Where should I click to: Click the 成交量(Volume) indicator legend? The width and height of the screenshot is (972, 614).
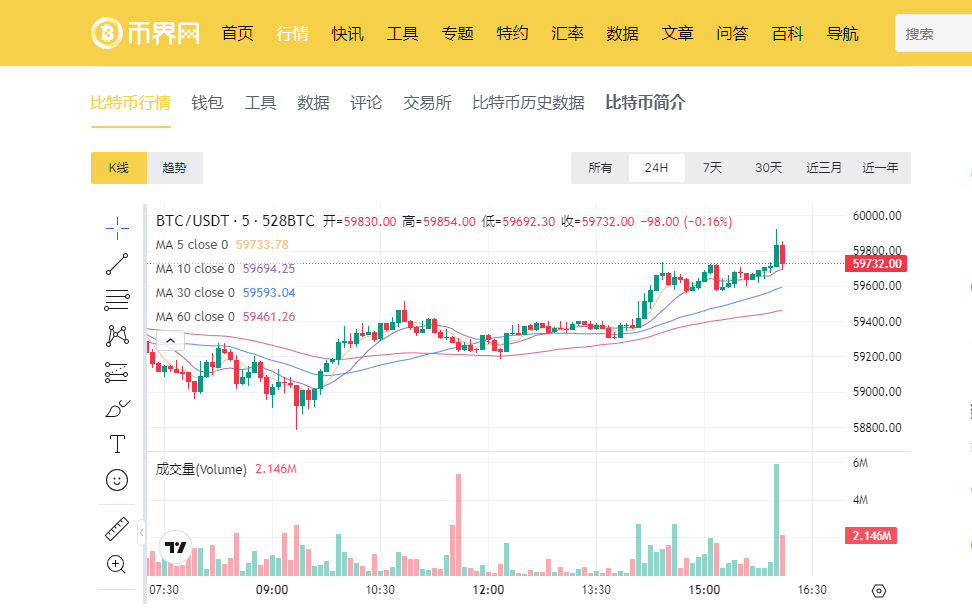[x=201, y=469]
